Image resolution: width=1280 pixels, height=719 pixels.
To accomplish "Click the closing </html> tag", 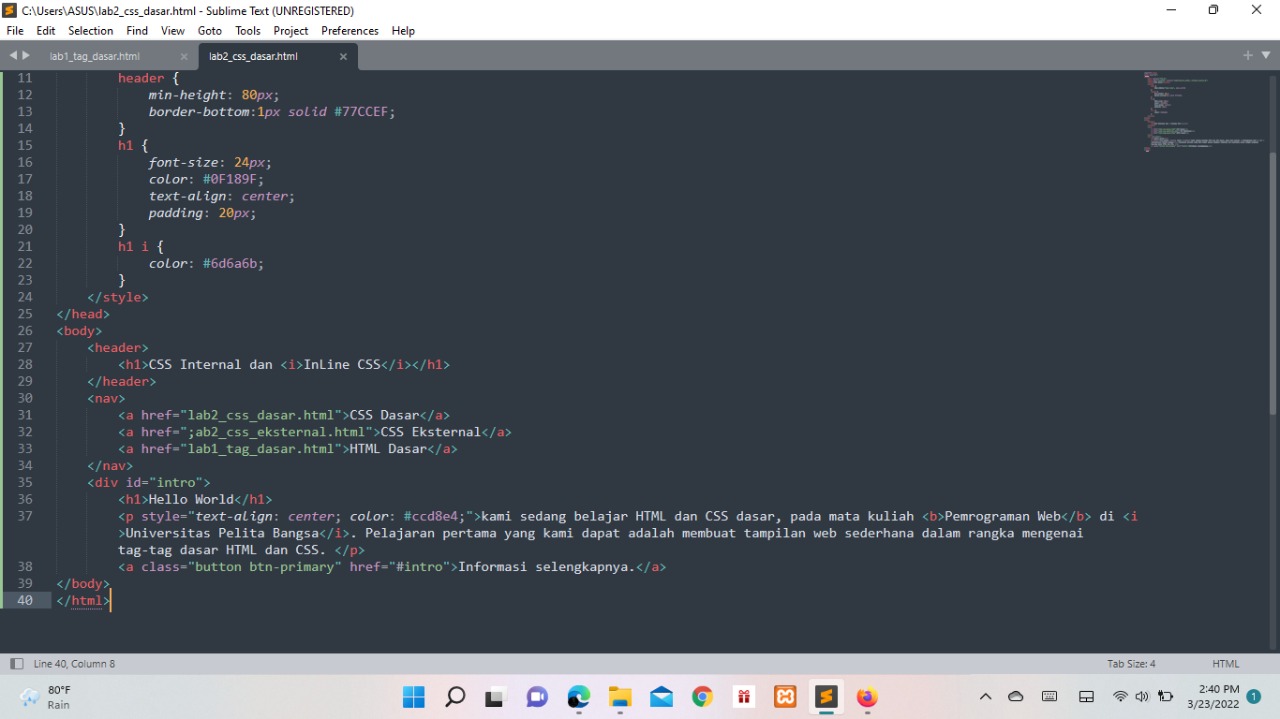I will click(83, 600).
